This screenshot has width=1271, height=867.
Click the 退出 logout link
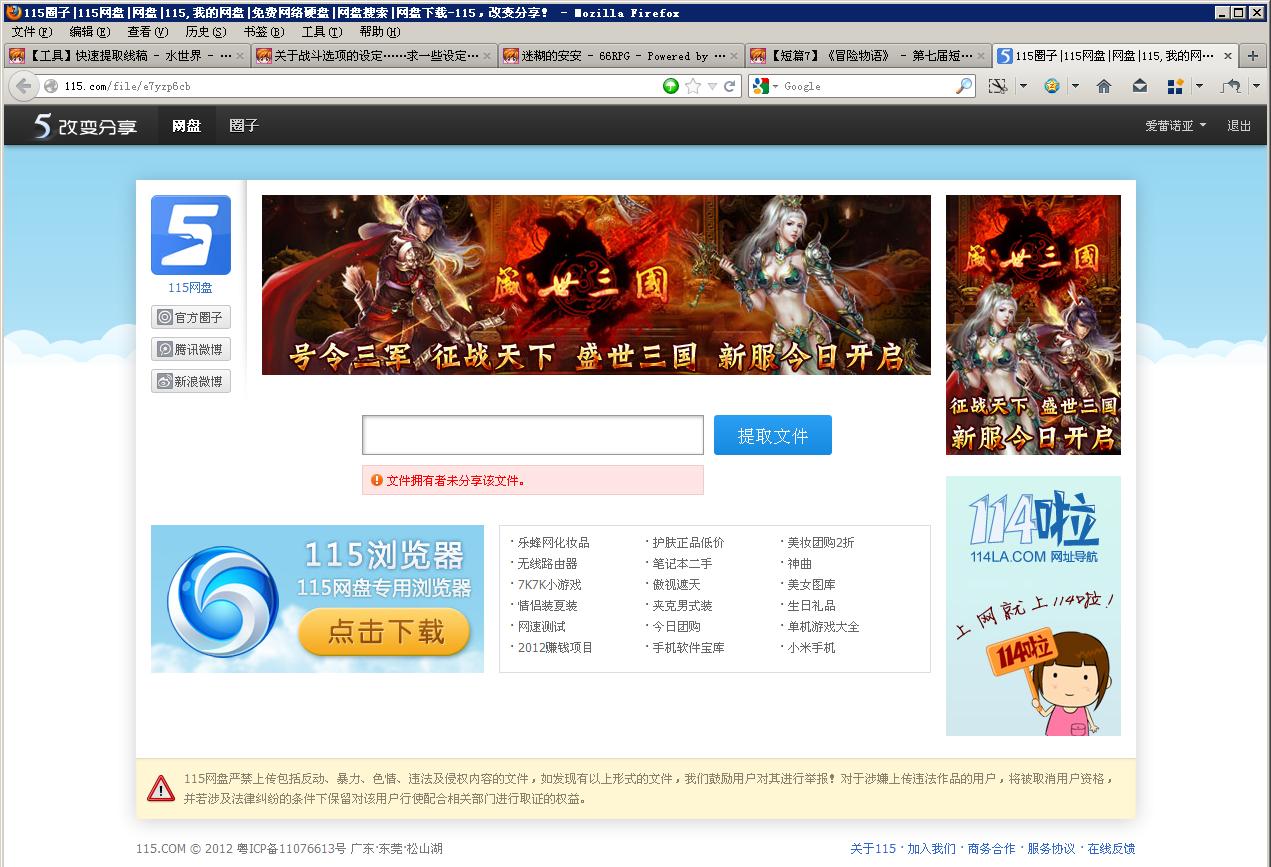click(x=1239, y=126)
